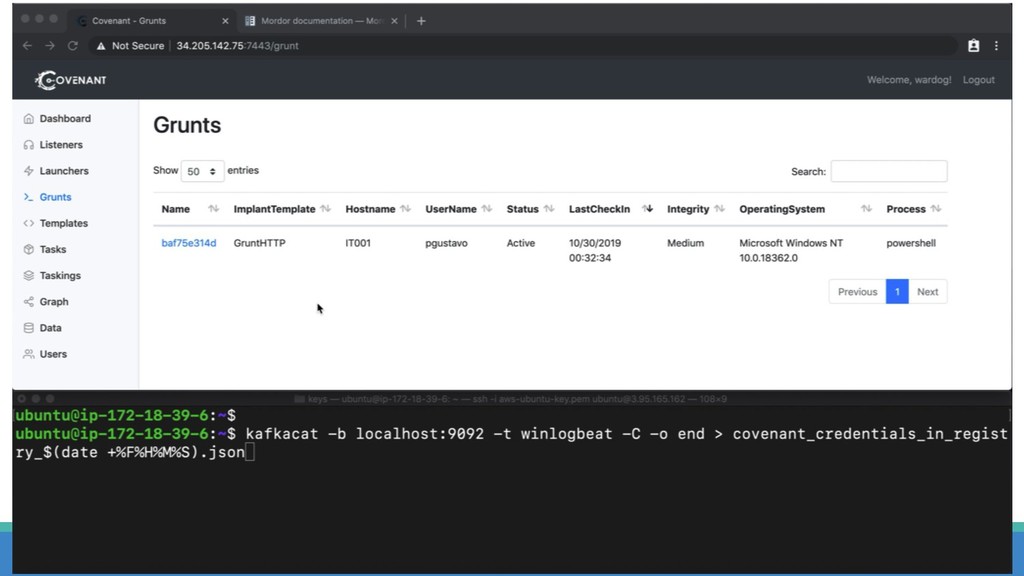Click page 1 pagination button
Screen dimensions: 1024x576
897,292
